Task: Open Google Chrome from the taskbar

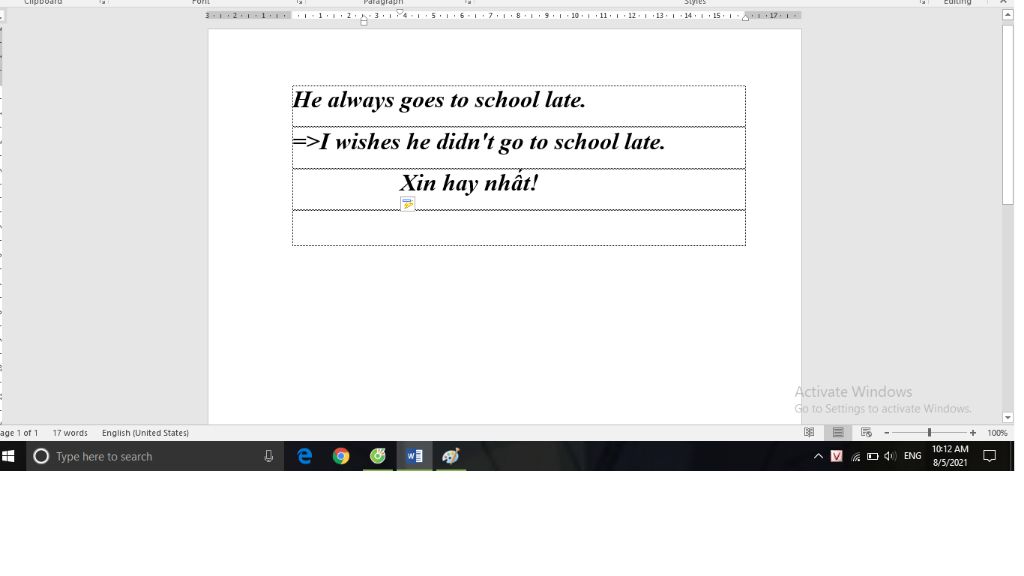Action: 341,456
